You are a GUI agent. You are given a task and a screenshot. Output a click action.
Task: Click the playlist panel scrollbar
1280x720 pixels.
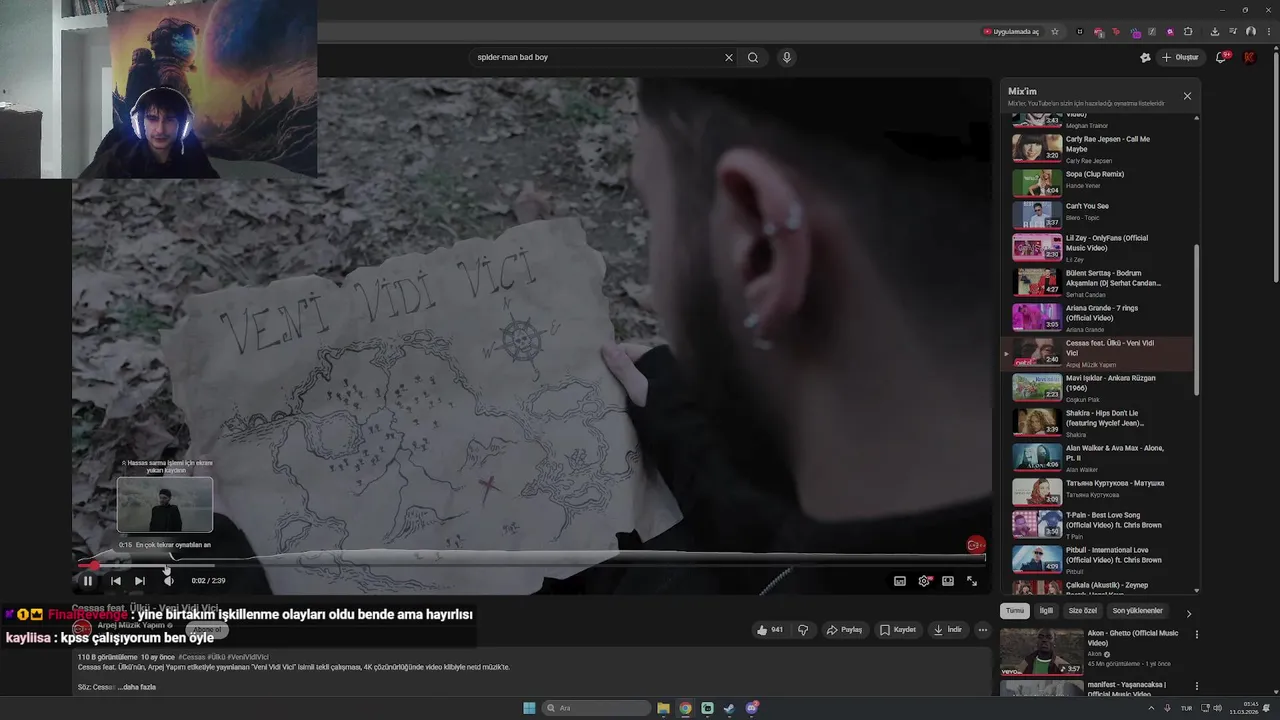pos(1197,318)
